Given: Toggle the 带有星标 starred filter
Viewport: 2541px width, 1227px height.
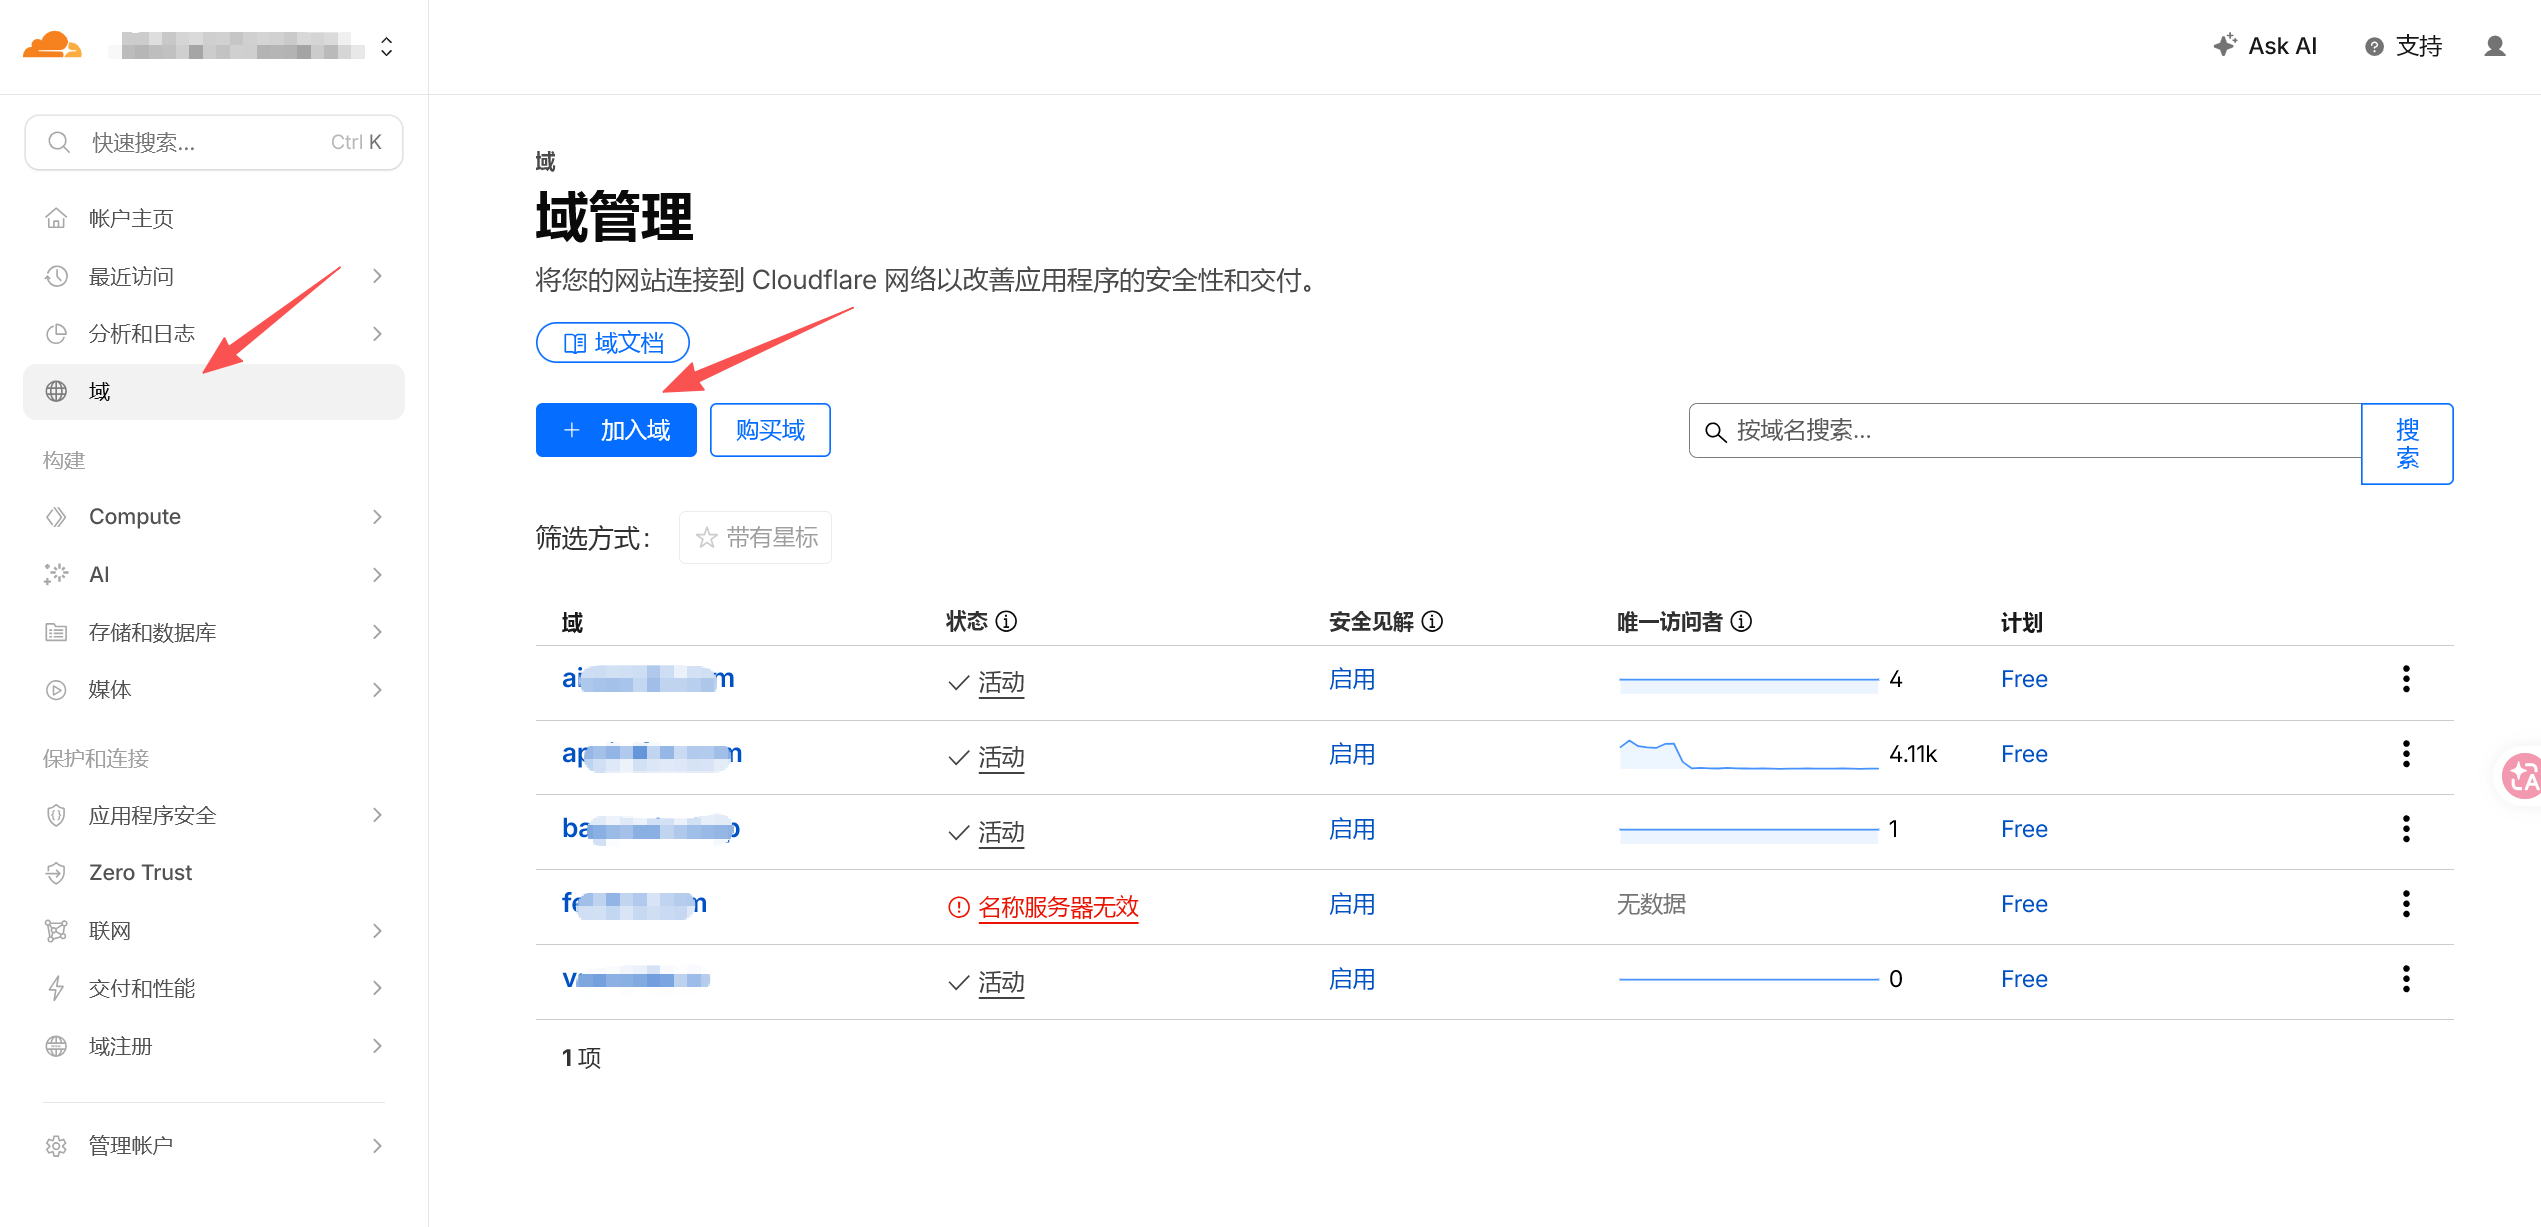Looking at the screenshot, I should click(x=756, y=538).
